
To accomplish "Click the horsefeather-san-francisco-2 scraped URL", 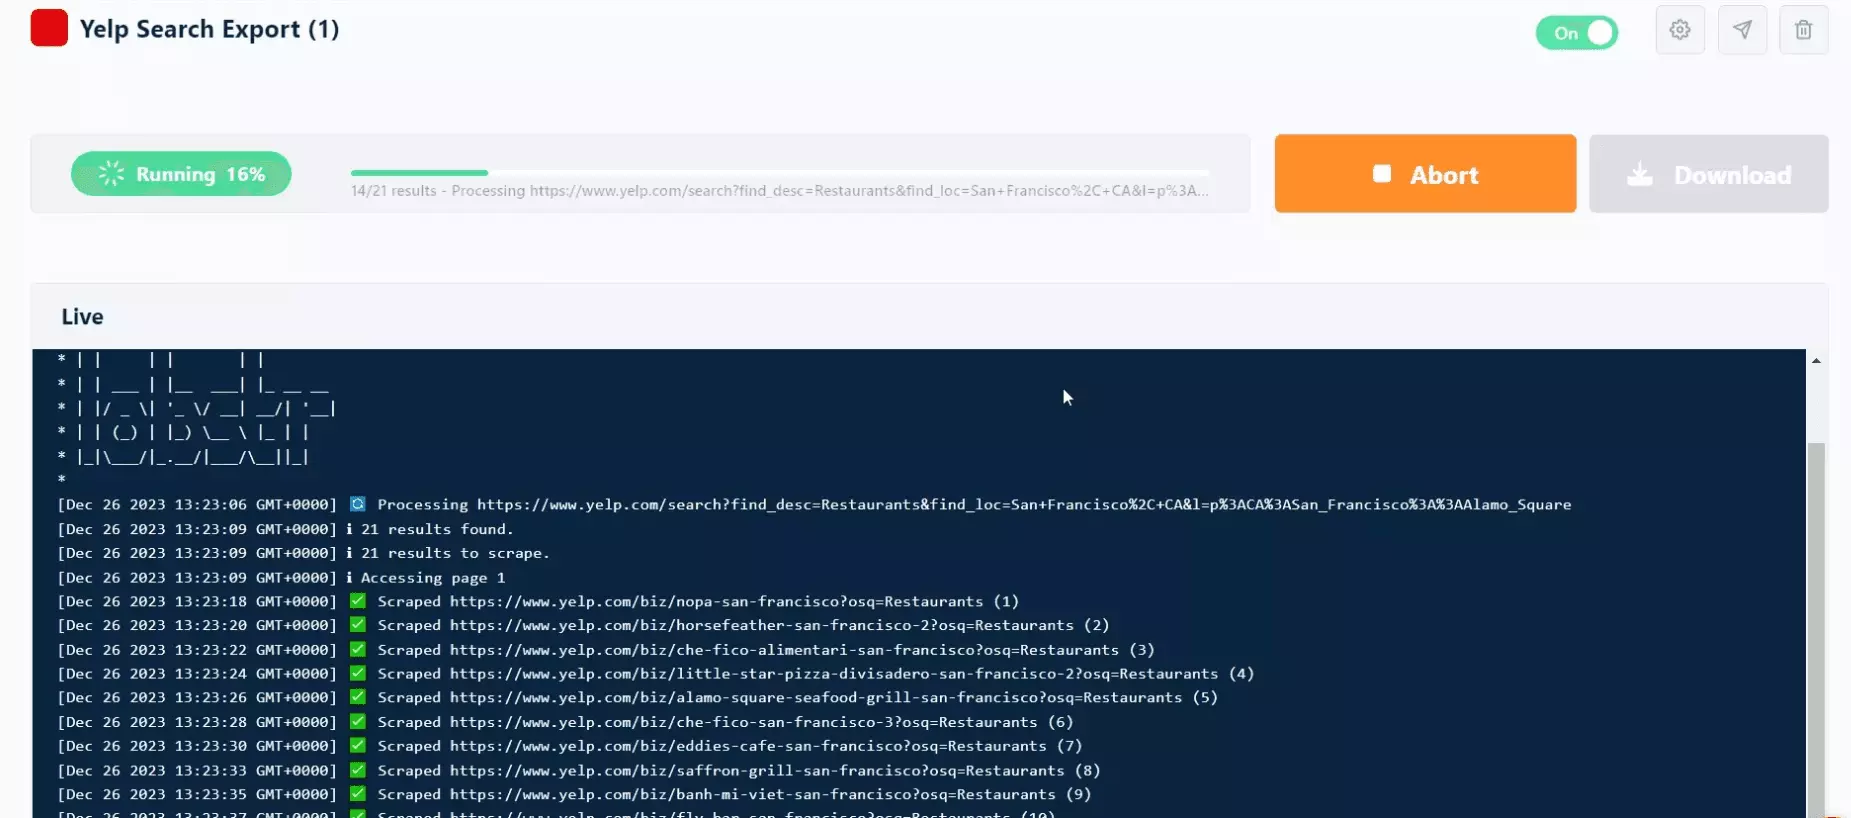I will pyautogui.click(x=761, y=625).
